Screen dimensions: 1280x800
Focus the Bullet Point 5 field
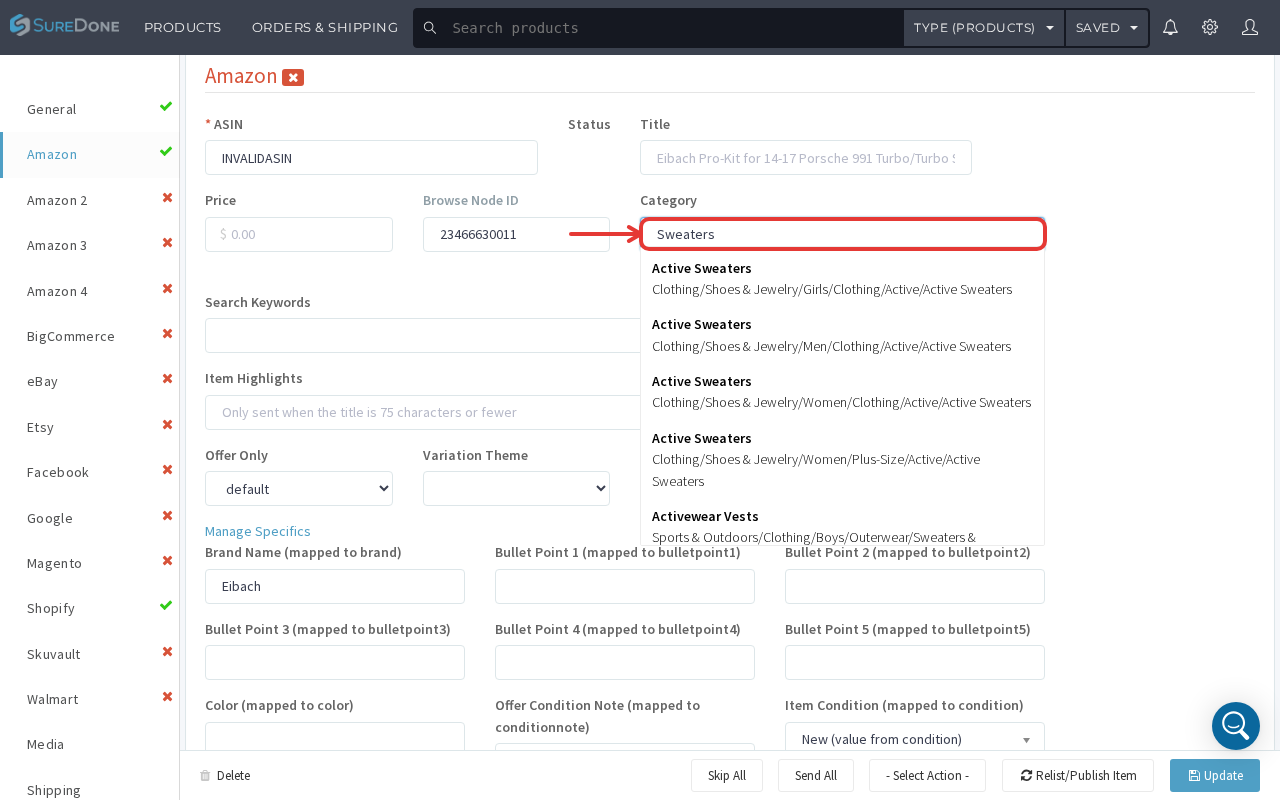pos(915,662)
